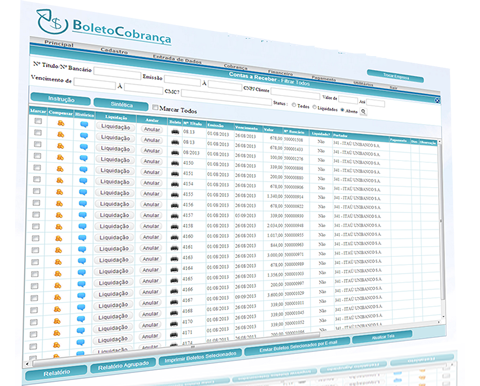
Task: Open the Financeiro menu
Action: tap(280, 72)
